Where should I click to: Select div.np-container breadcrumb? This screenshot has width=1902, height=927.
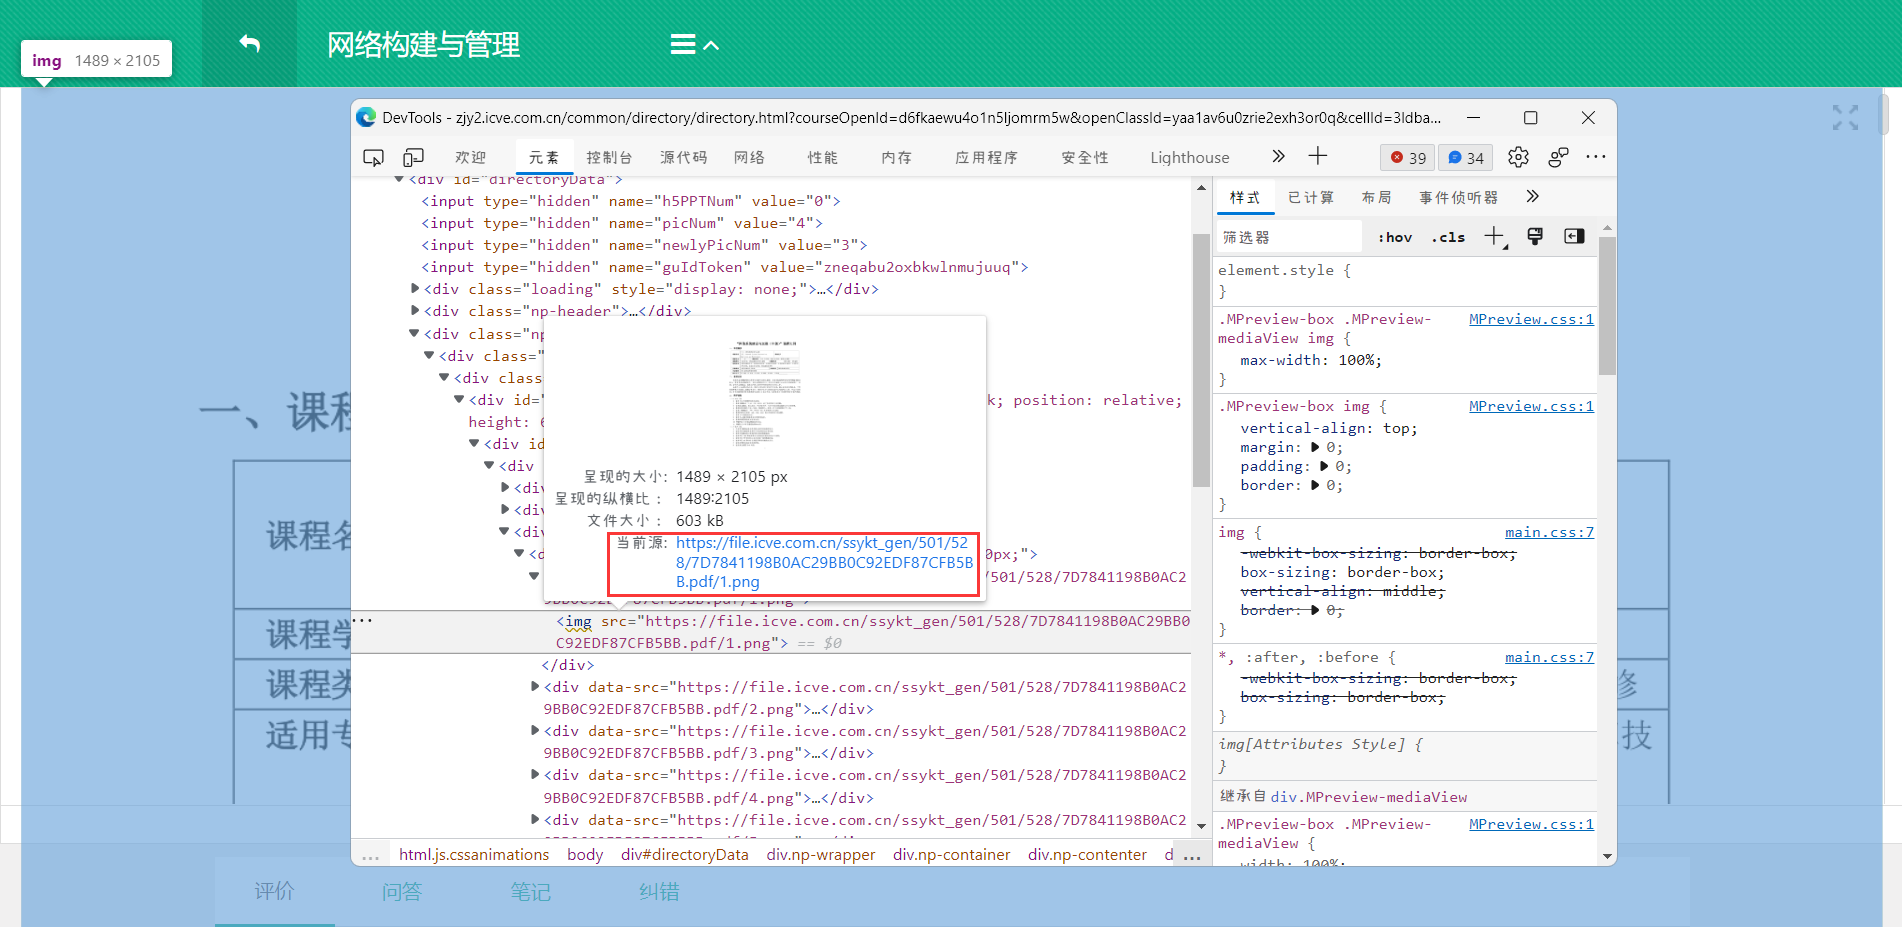(951, 854)
